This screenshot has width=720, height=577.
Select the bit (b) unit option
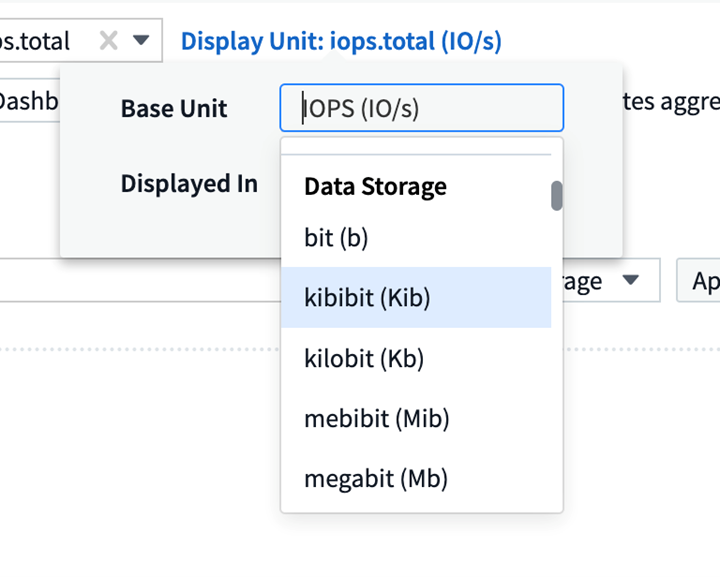(336, 237)
